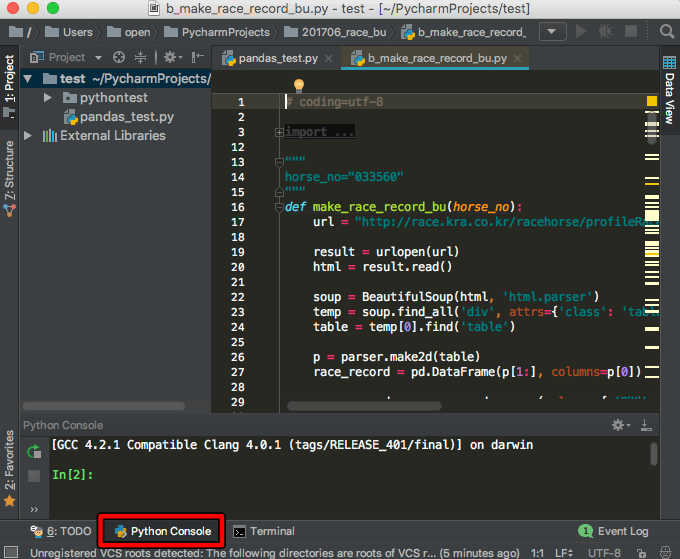680x559 pixels.
Task: Click the pythontest folder name
Action: coord(114,98)
